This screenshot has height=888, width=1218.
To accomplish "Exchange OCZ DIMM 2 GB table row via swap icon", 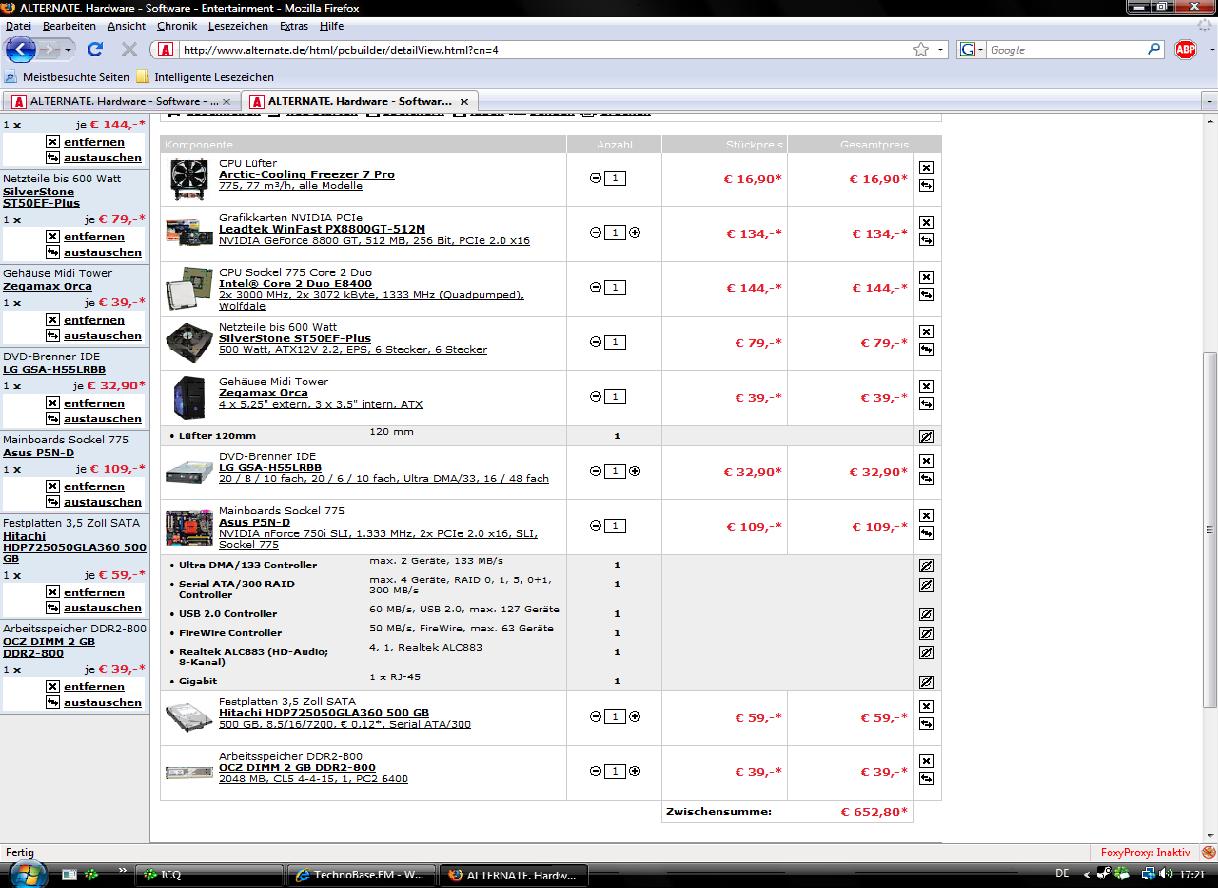I will tap(926, 778).
